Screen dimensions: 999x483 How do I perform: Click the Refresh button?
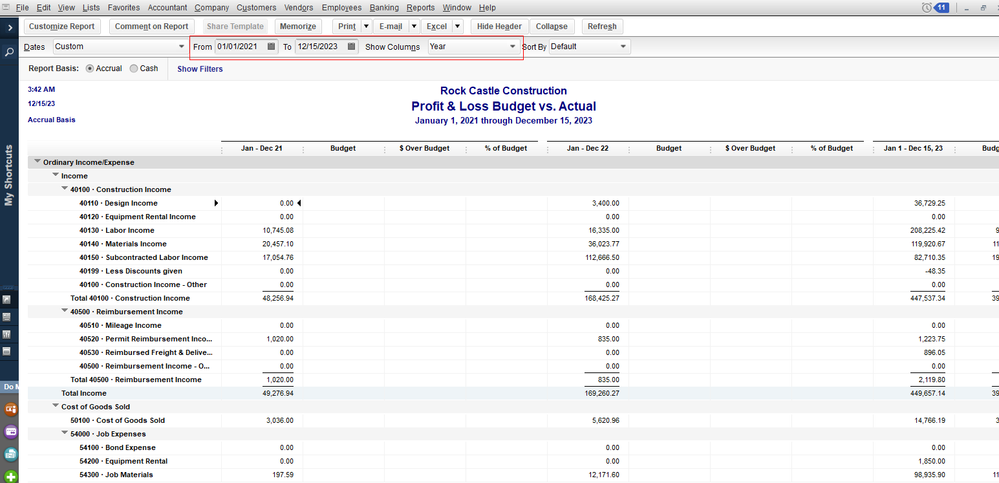602,27
